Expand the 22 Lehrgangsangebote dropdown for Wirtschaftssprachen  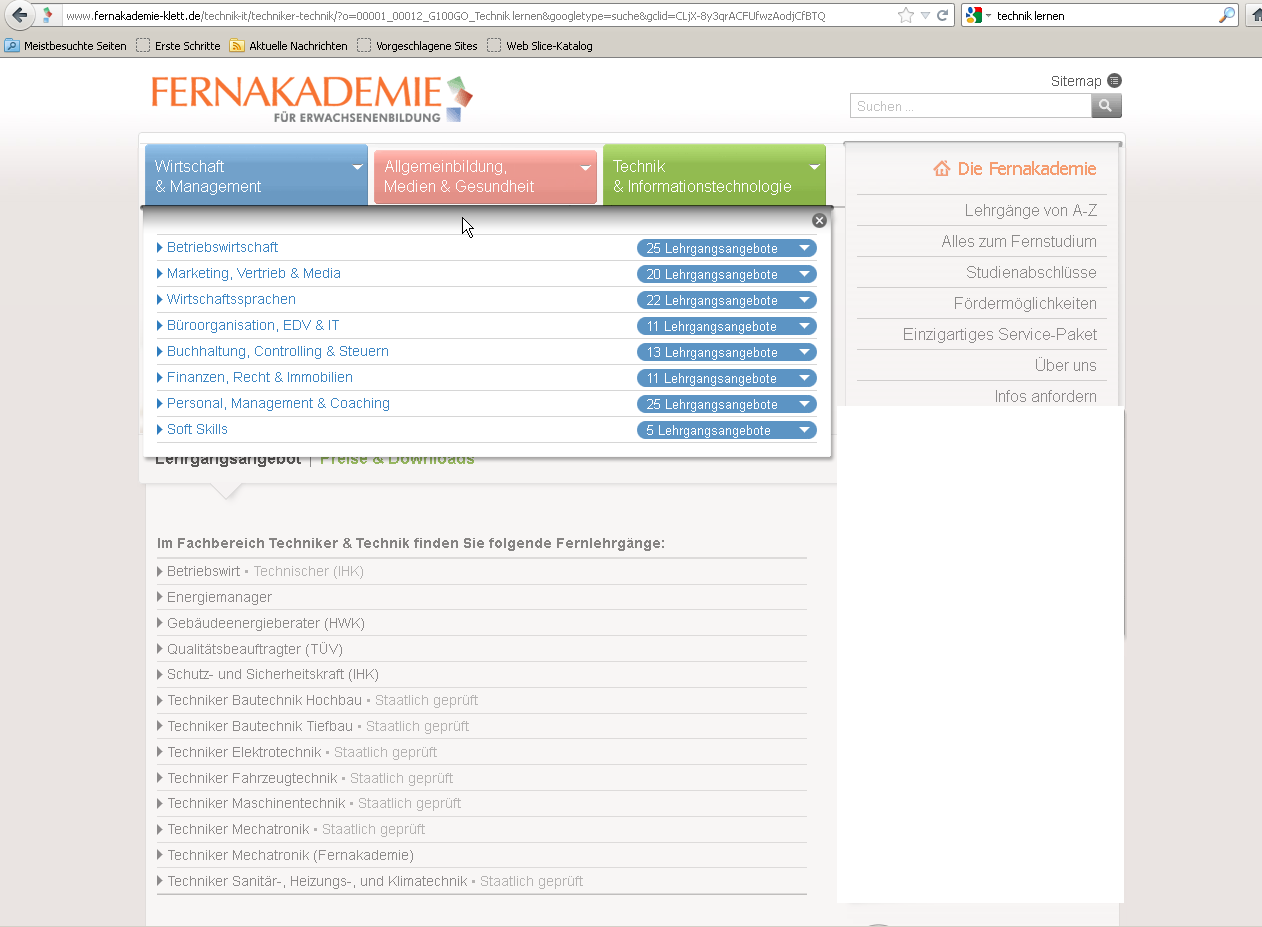pos(726,300)
